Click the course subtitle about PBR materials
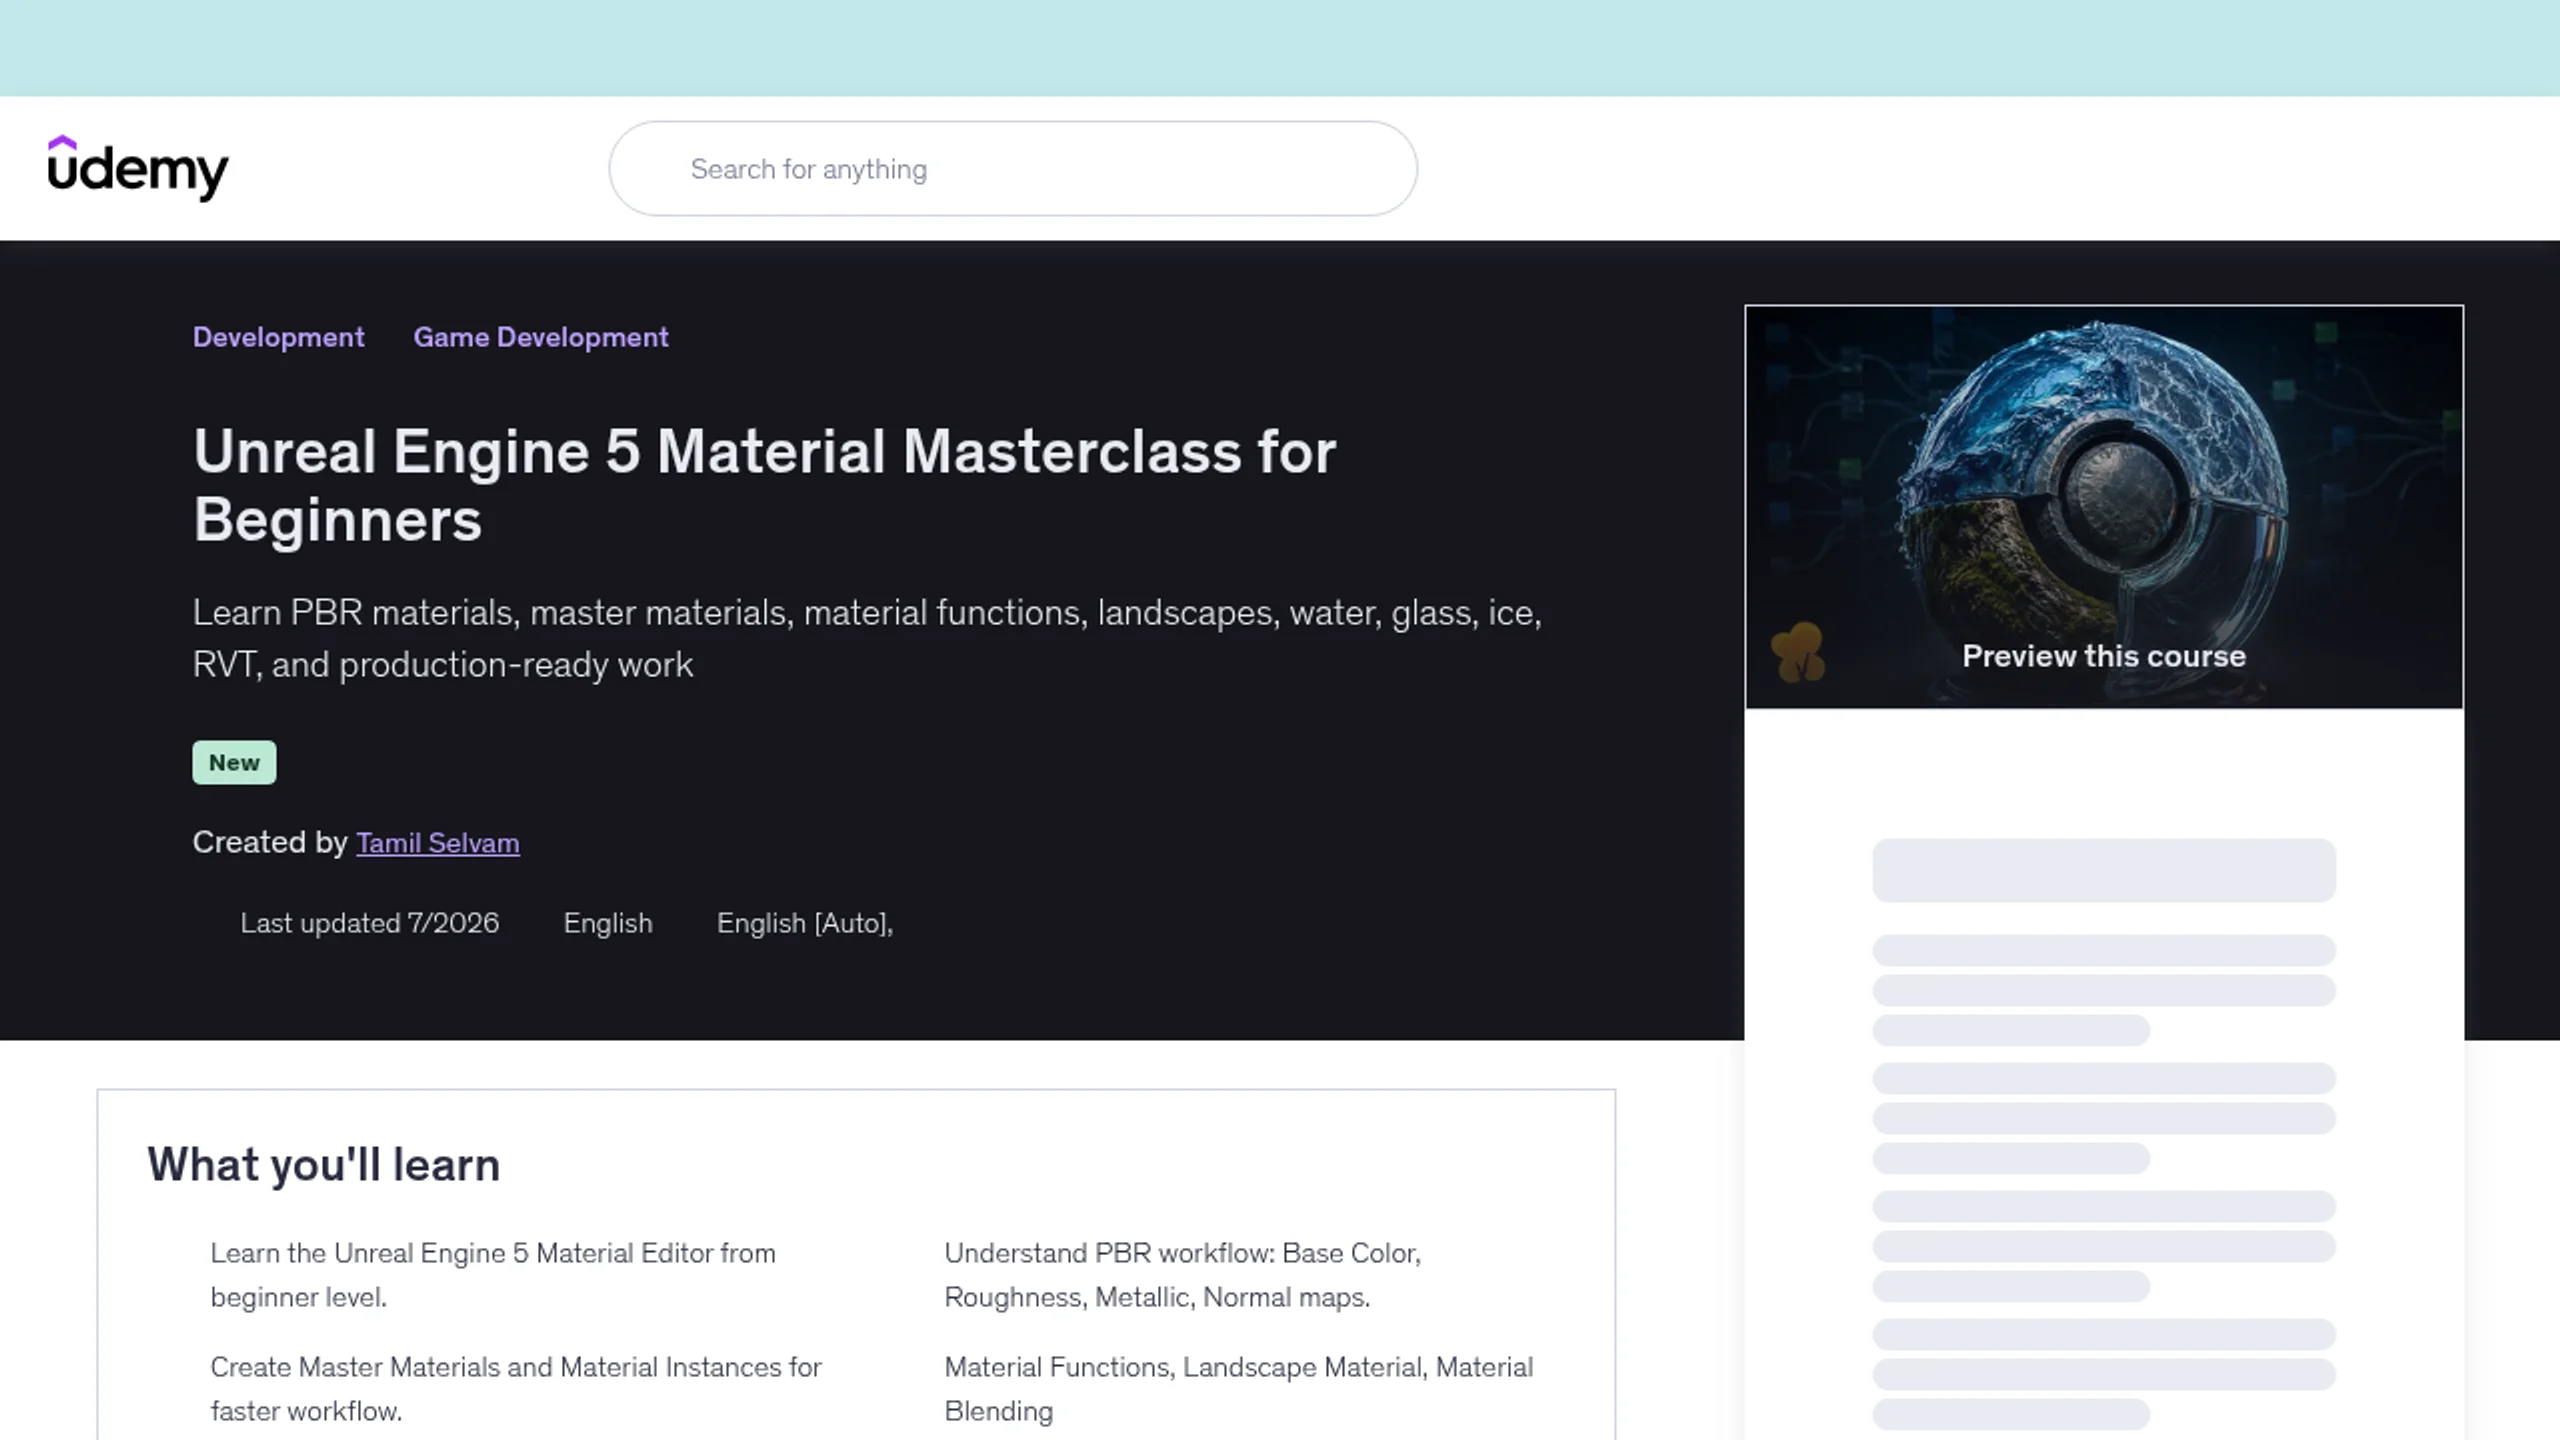Screen dimensions: 2560x1440 point(867,638)
